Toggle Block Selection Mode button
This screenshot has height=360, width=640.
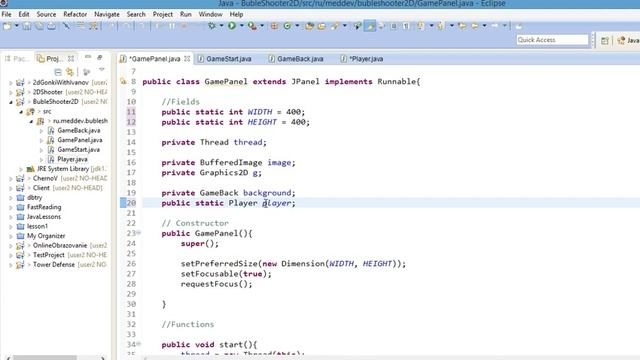click(393, 26)
